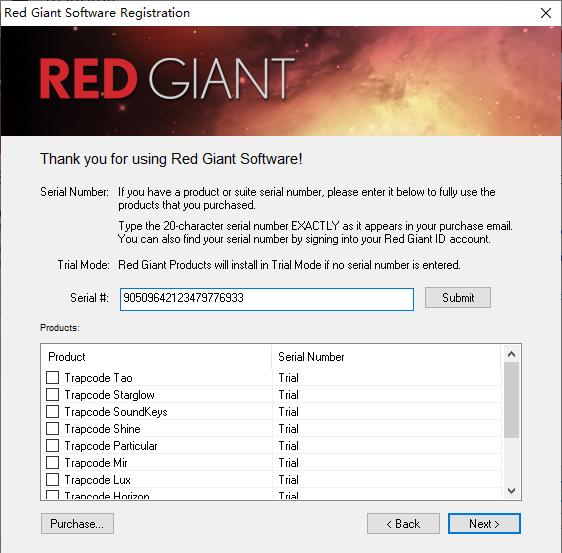The width and height of the screenshot is (562, 553).
Task: Open the Purchase dialog
Action: [77, 524]
